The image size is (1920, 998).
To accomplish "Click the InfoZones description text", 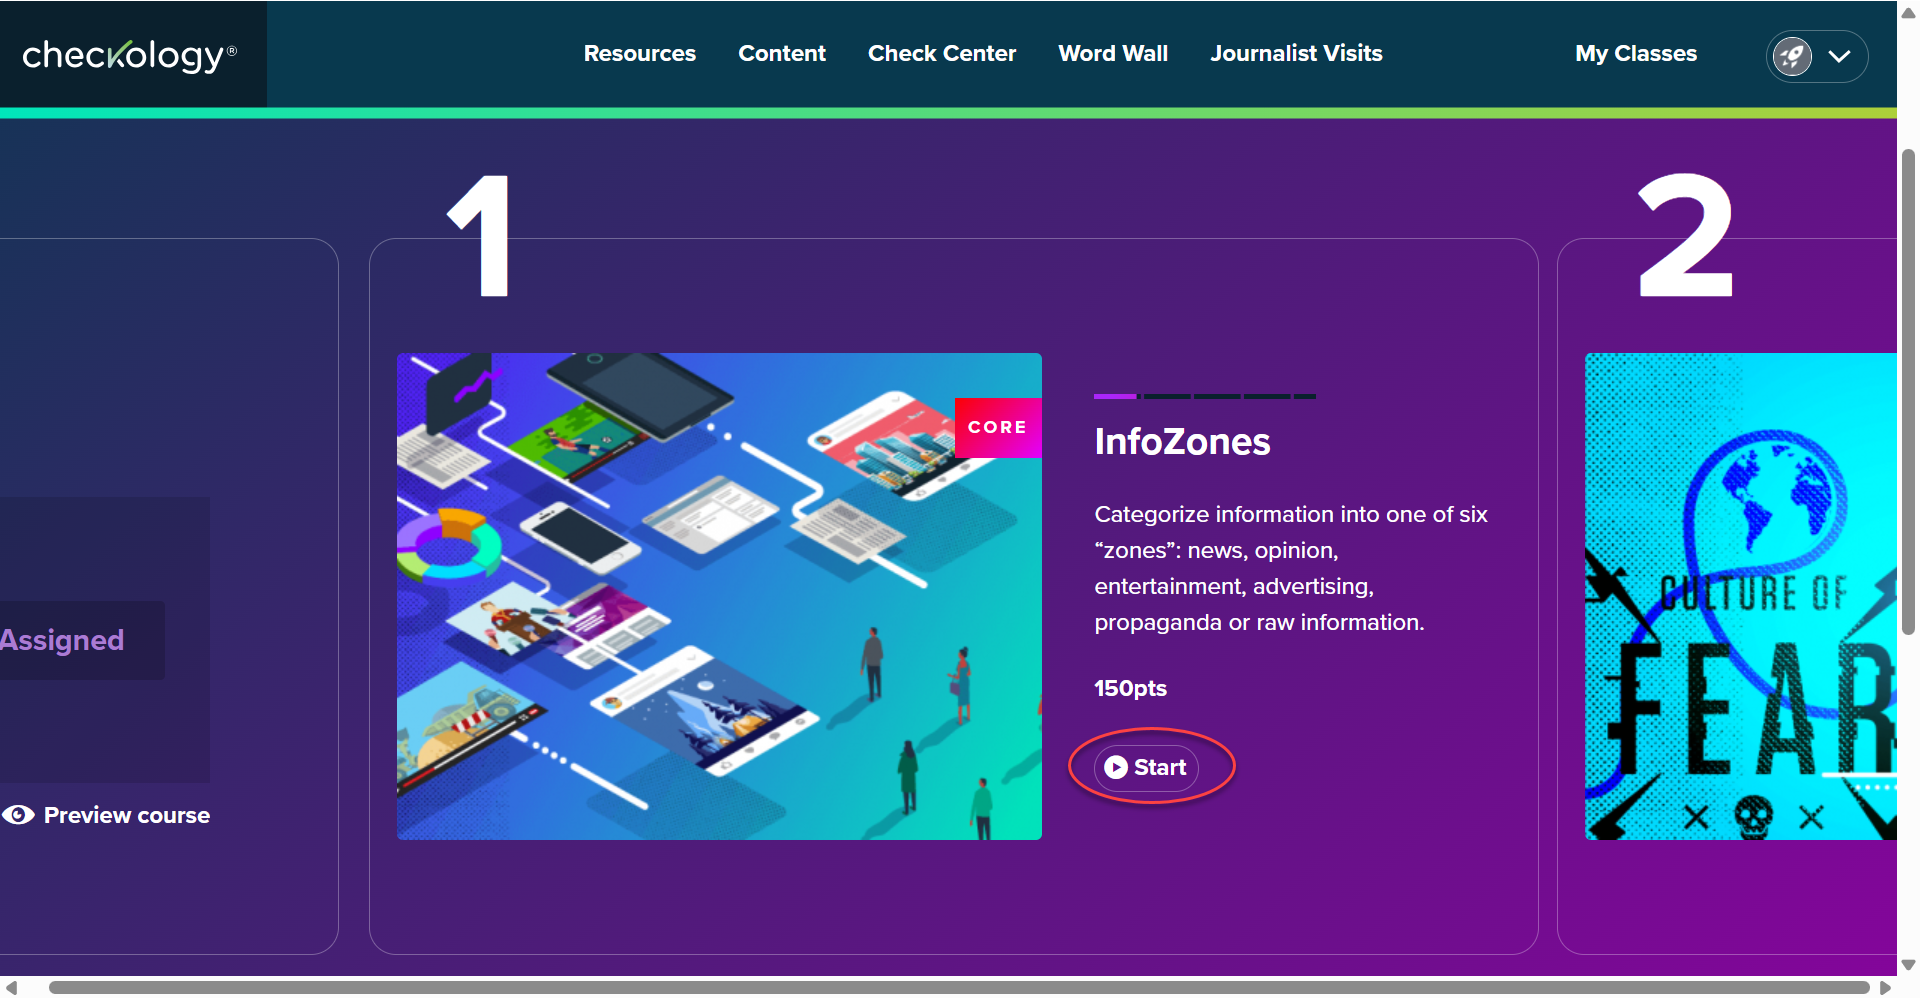I will tap(1291, 568).
